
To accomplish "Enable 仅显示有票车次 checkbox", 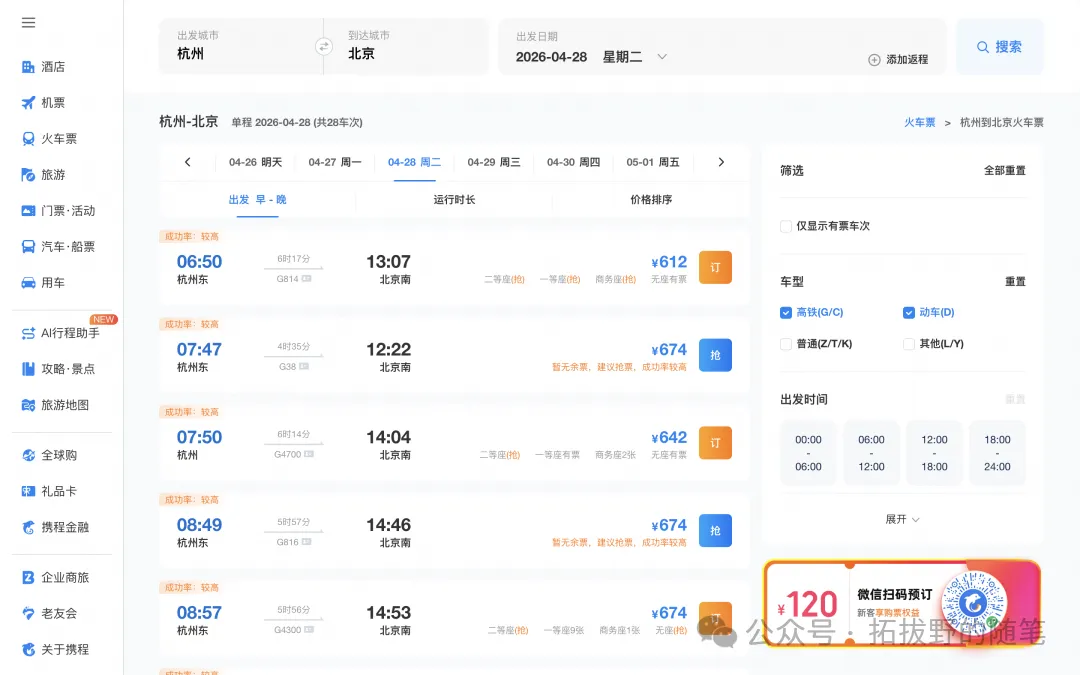I will (x=786, y=226).
